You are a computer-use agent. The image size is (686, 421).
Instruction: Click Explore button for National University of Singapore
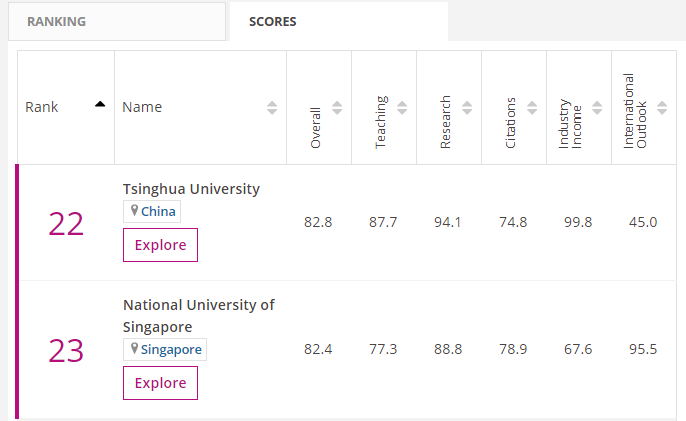coord(161,383)
